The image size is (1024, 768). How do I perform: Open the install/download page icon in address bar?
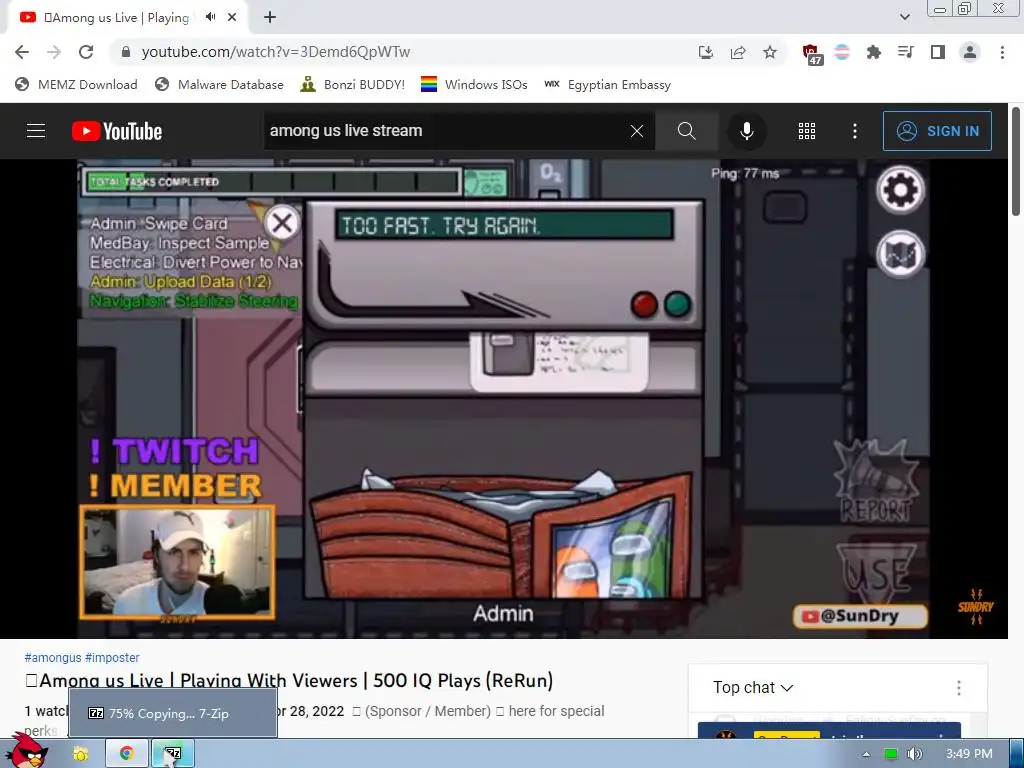click(x=705, y=52)
